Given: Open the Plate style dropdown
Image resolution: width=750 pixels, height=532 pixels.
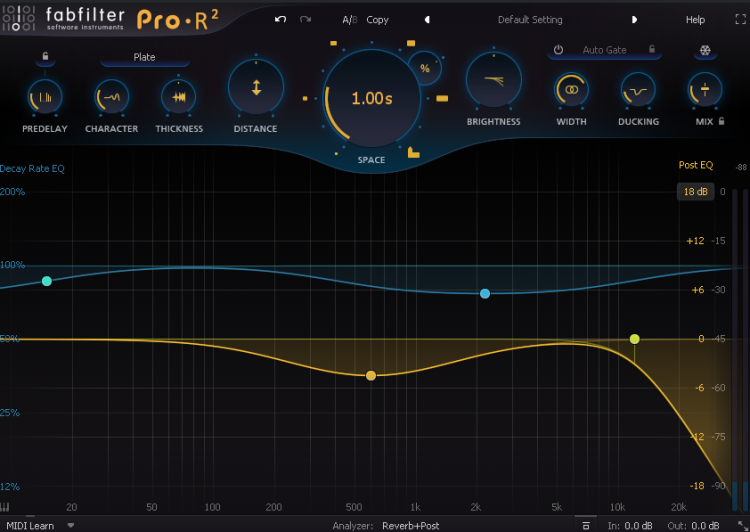Looking at the screenshot, I should [x=144, y=57].
